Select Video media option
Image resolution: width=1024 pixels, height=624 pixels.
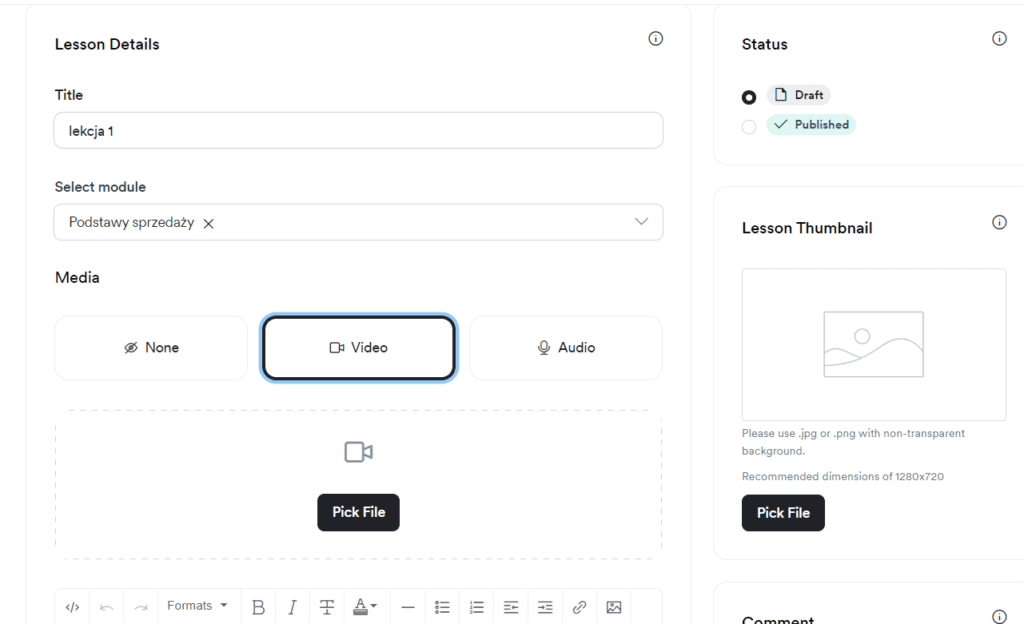click(358, 348)
